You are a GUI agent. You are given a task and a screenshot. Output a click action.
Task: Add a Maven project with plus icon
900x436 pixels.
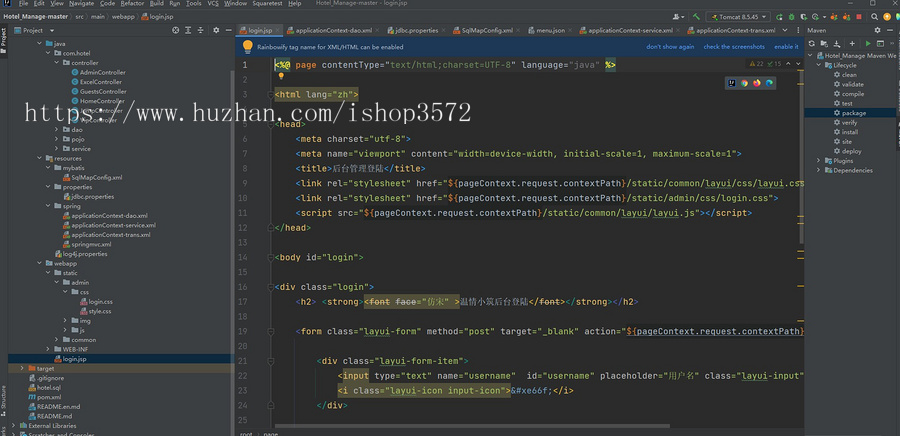(852, 44)
